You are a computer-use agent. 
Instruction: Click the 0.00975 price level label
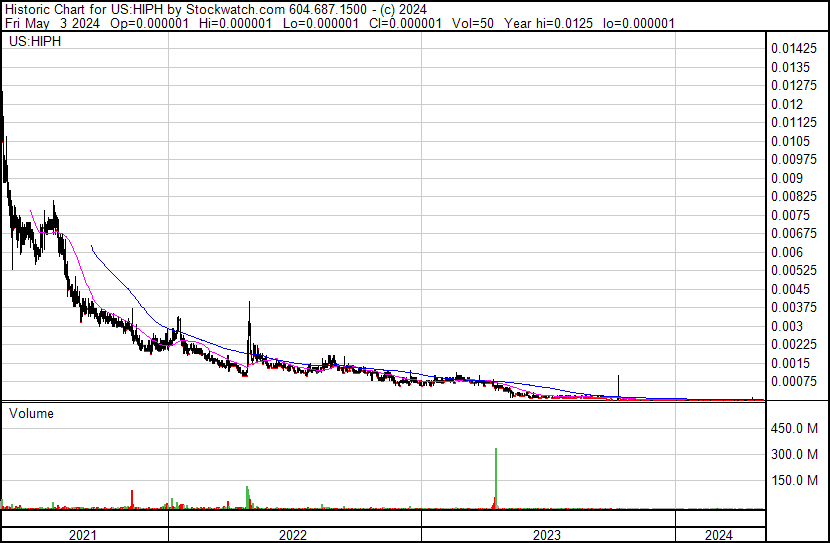click(x=794, y=159)
